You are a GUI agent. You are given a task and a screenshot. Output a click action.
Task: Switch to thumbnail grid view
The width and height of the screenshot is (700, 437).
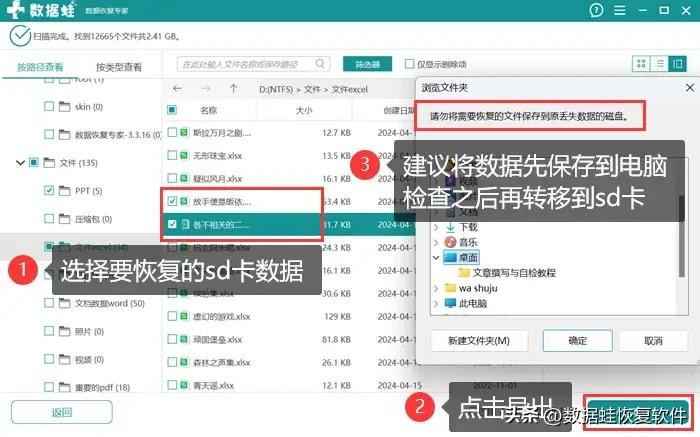[640, 64]
